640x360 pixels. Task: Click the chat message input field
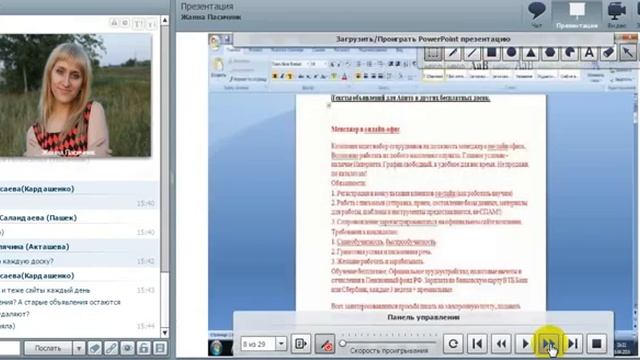pos(10,348)
